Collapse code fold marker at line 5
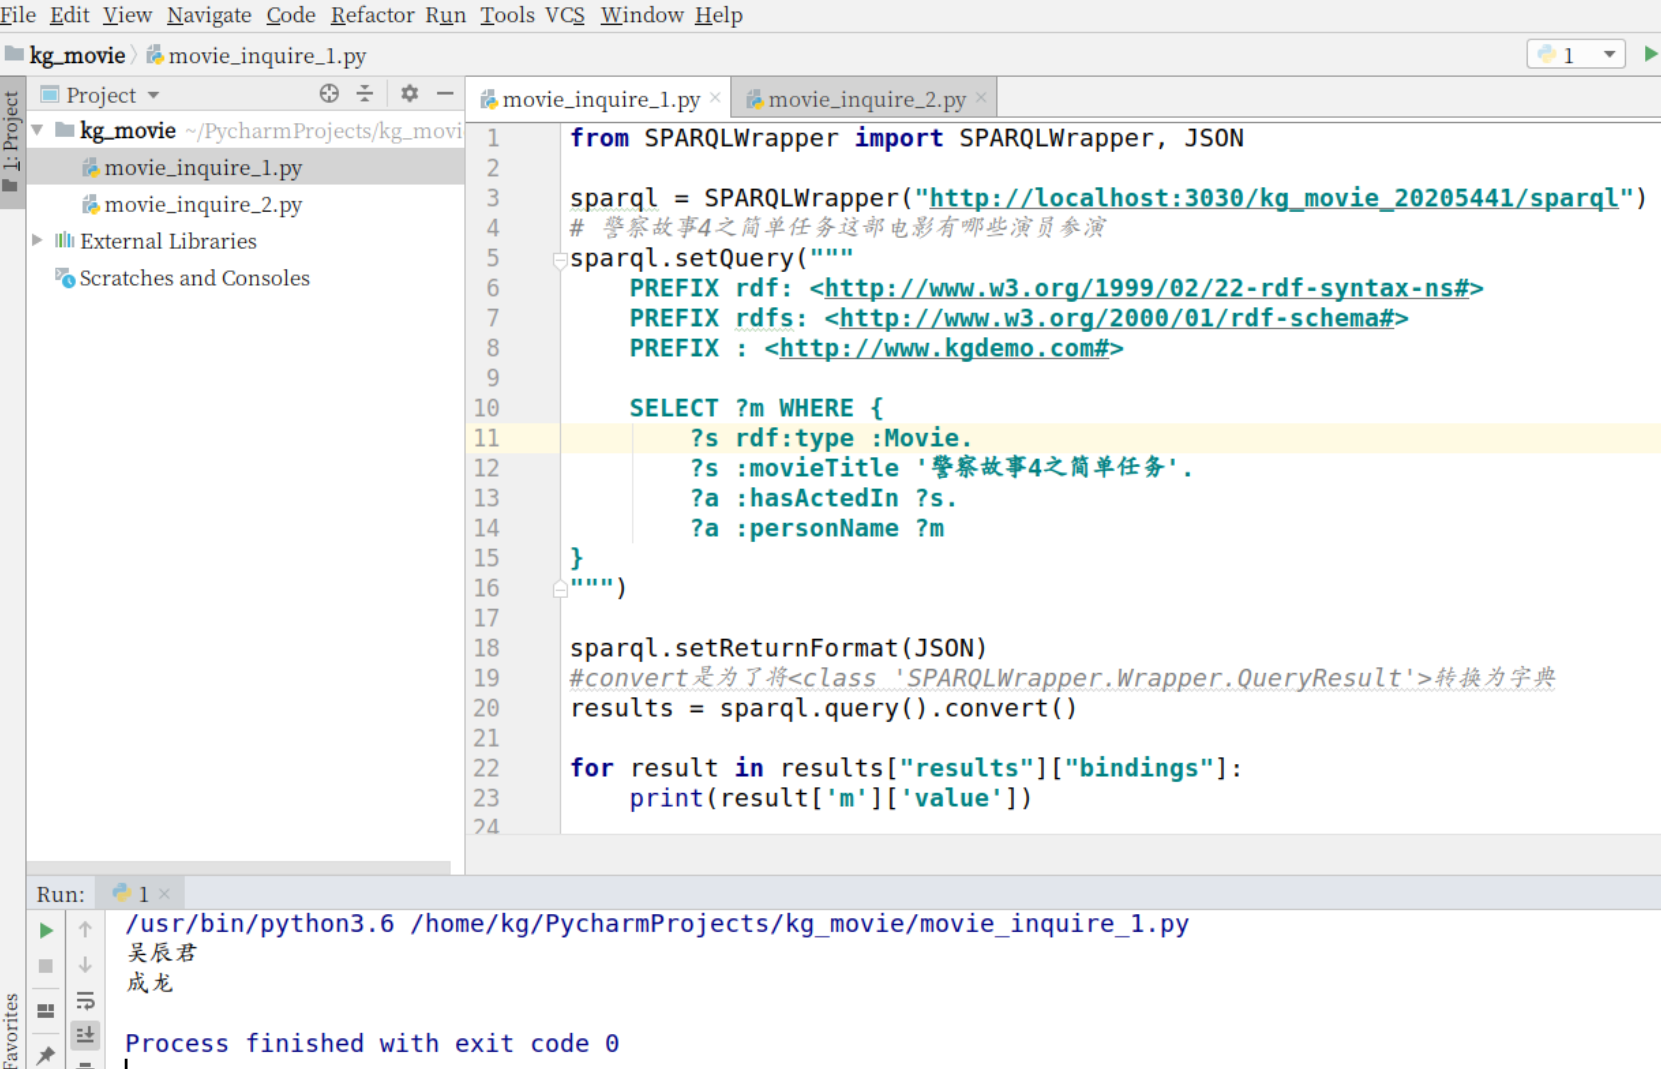 560,260
